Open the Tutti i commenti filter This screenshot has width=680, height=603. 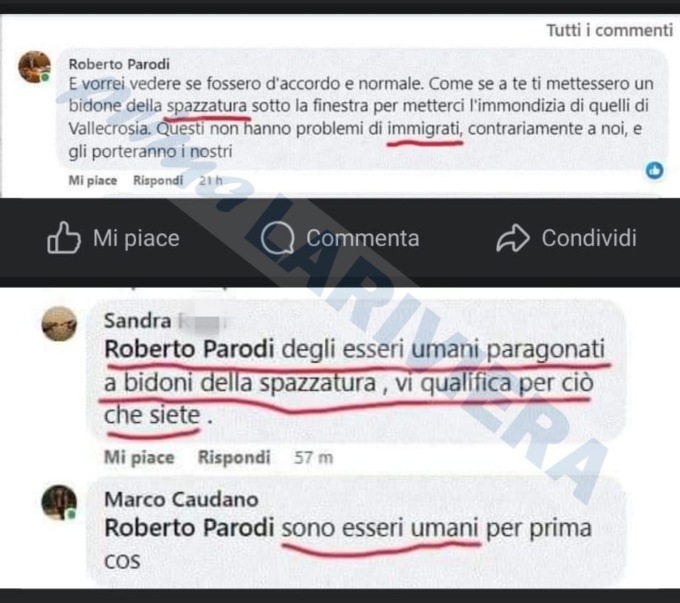point(609,30)
